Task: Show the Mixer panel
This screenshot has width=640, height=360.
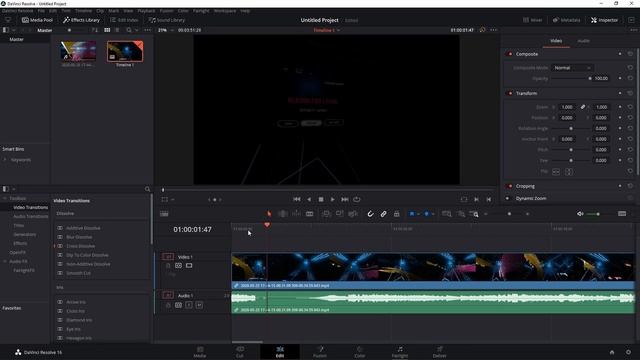Action: click(x=533, y=20)
